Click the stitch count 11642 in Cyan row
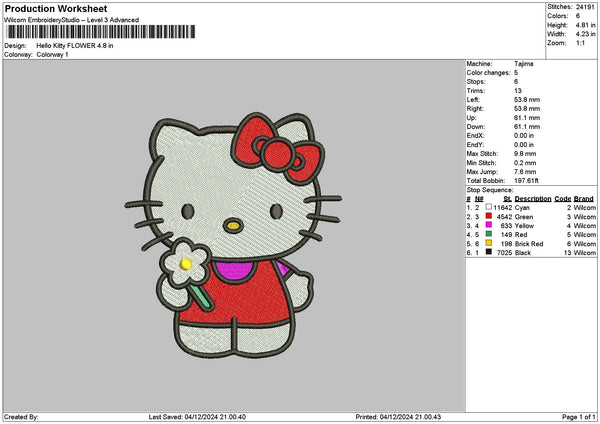Image resolution: width=600 pixels, height=424 pixels. (502, 208)
